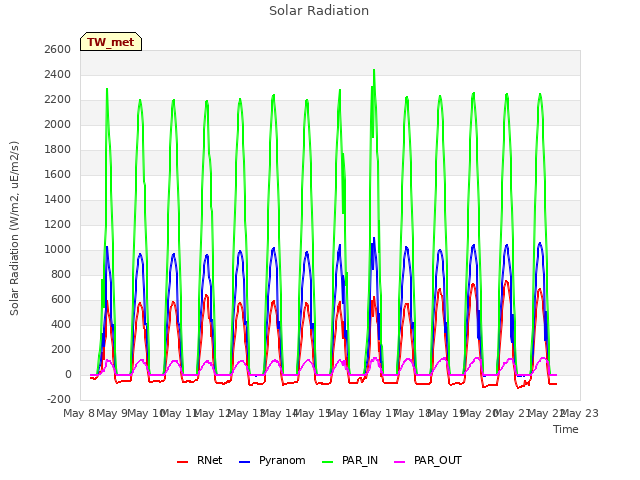Viewport: 640px width, 480px height.
Task: Click the 1200 y-axis tick label
Action: (58, 224)
